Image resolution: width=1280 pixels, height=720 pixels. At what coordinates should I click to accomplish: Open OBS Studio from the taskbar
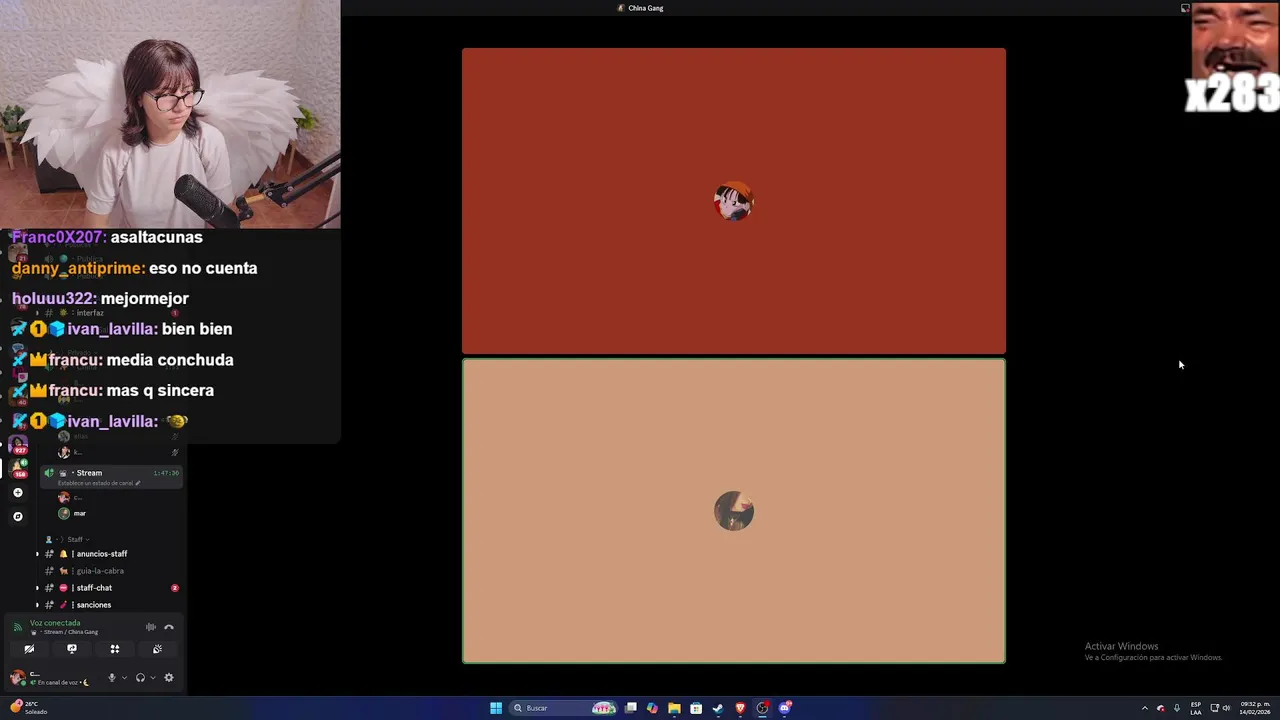(x=762, y=708)
